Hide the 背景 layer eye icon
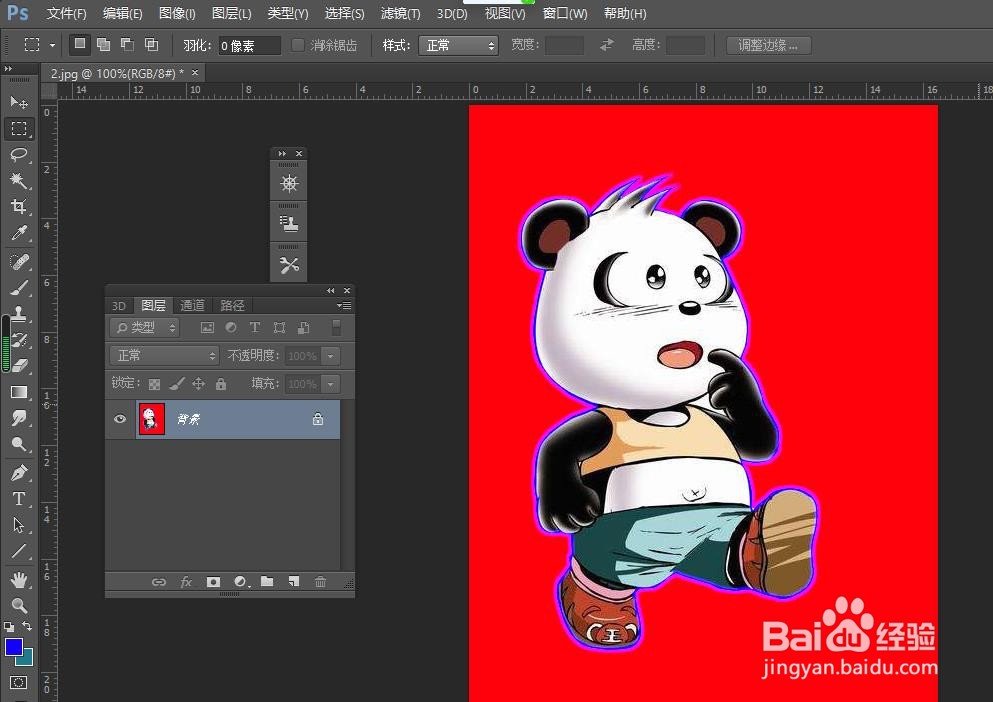The width and height of the screenshot is (993, 702). [x=120, y=419]
